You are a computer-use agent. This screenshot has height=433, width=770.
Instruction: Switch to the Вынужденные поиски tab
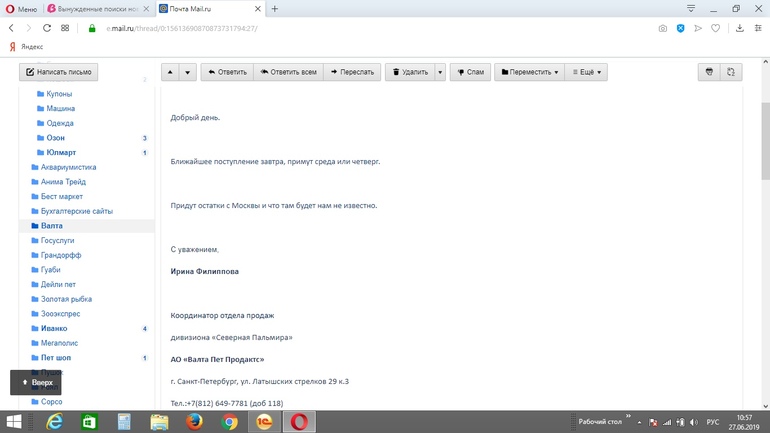coord(99,9)
